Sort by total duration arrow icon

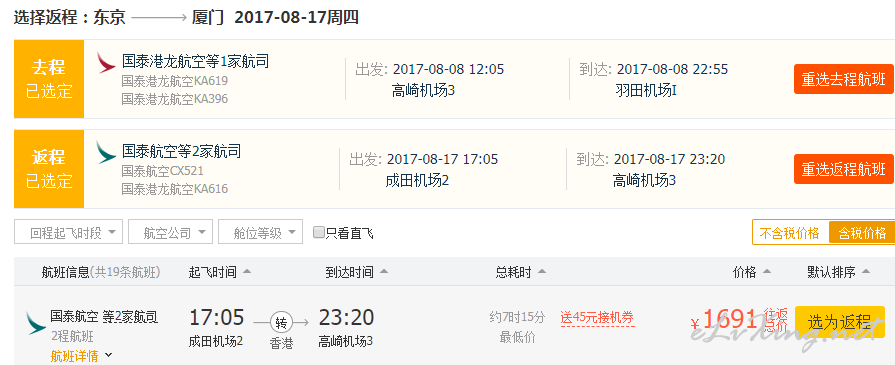click(542, 272)
